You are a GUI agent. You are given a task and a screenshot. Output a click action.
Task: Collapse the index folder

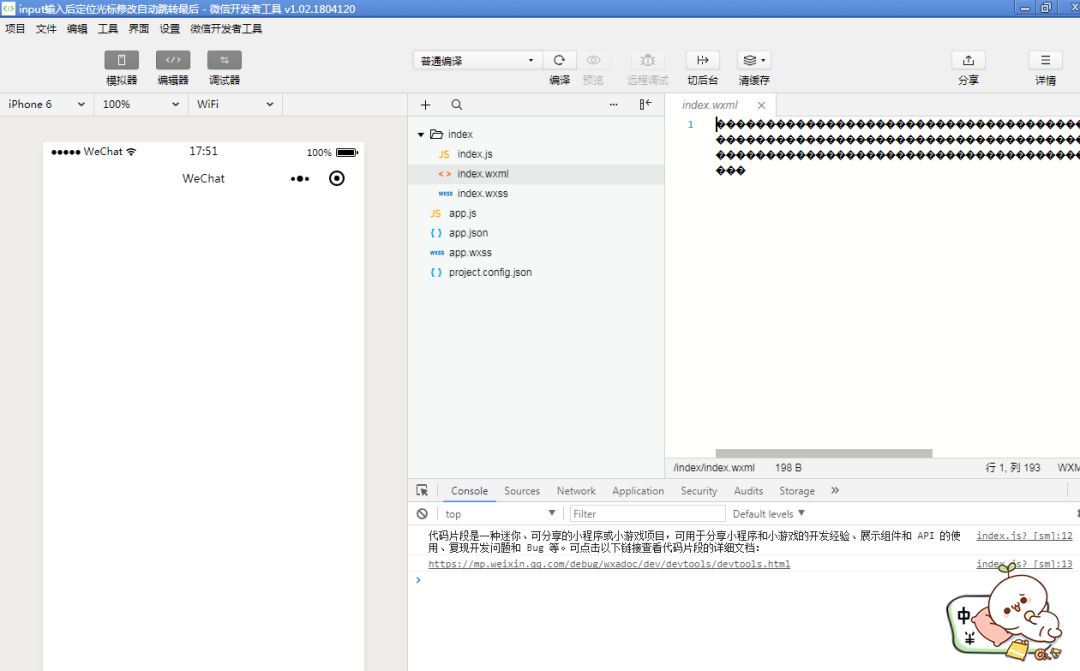tap(421, 134)
